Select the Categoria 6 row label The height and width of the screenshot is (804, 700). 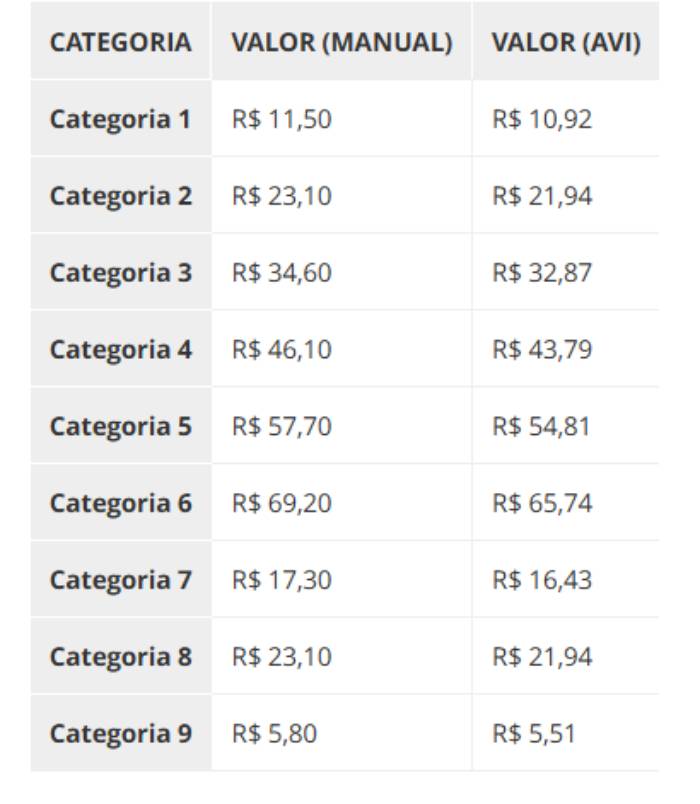121,504
